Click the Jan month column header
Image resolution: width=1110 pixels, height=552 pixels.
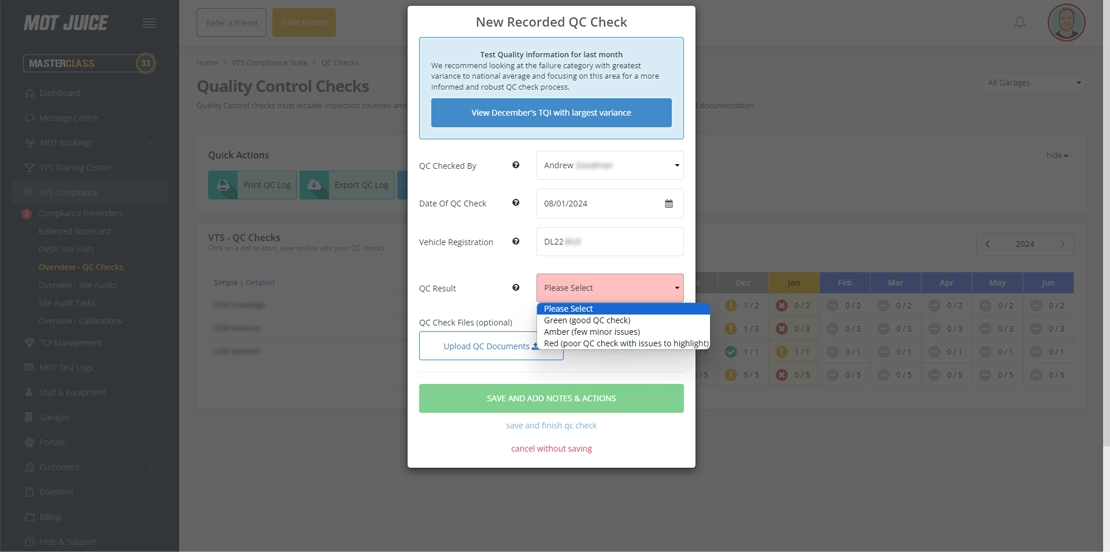pyautogui.click(x=794, y=282)
